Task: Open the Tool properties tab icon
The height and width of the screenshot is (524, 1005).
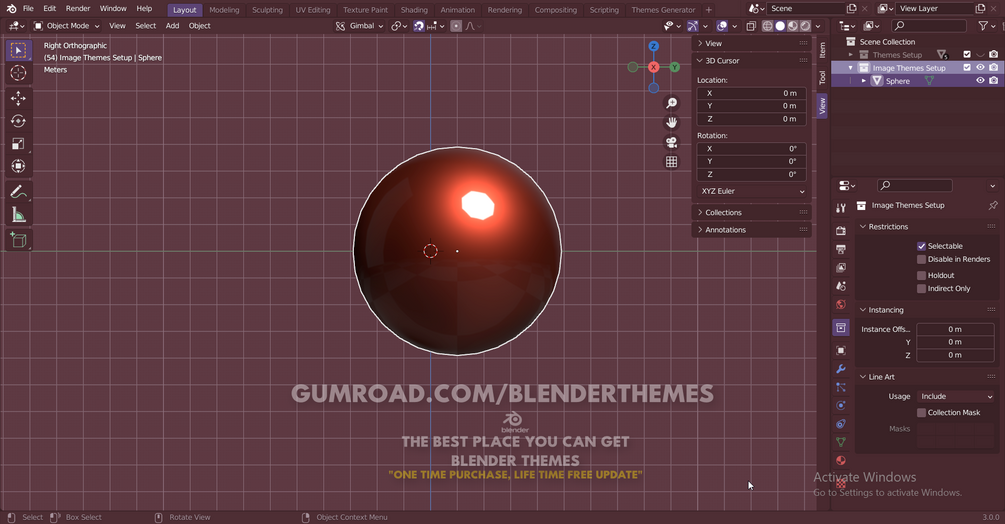Action: 841,208
